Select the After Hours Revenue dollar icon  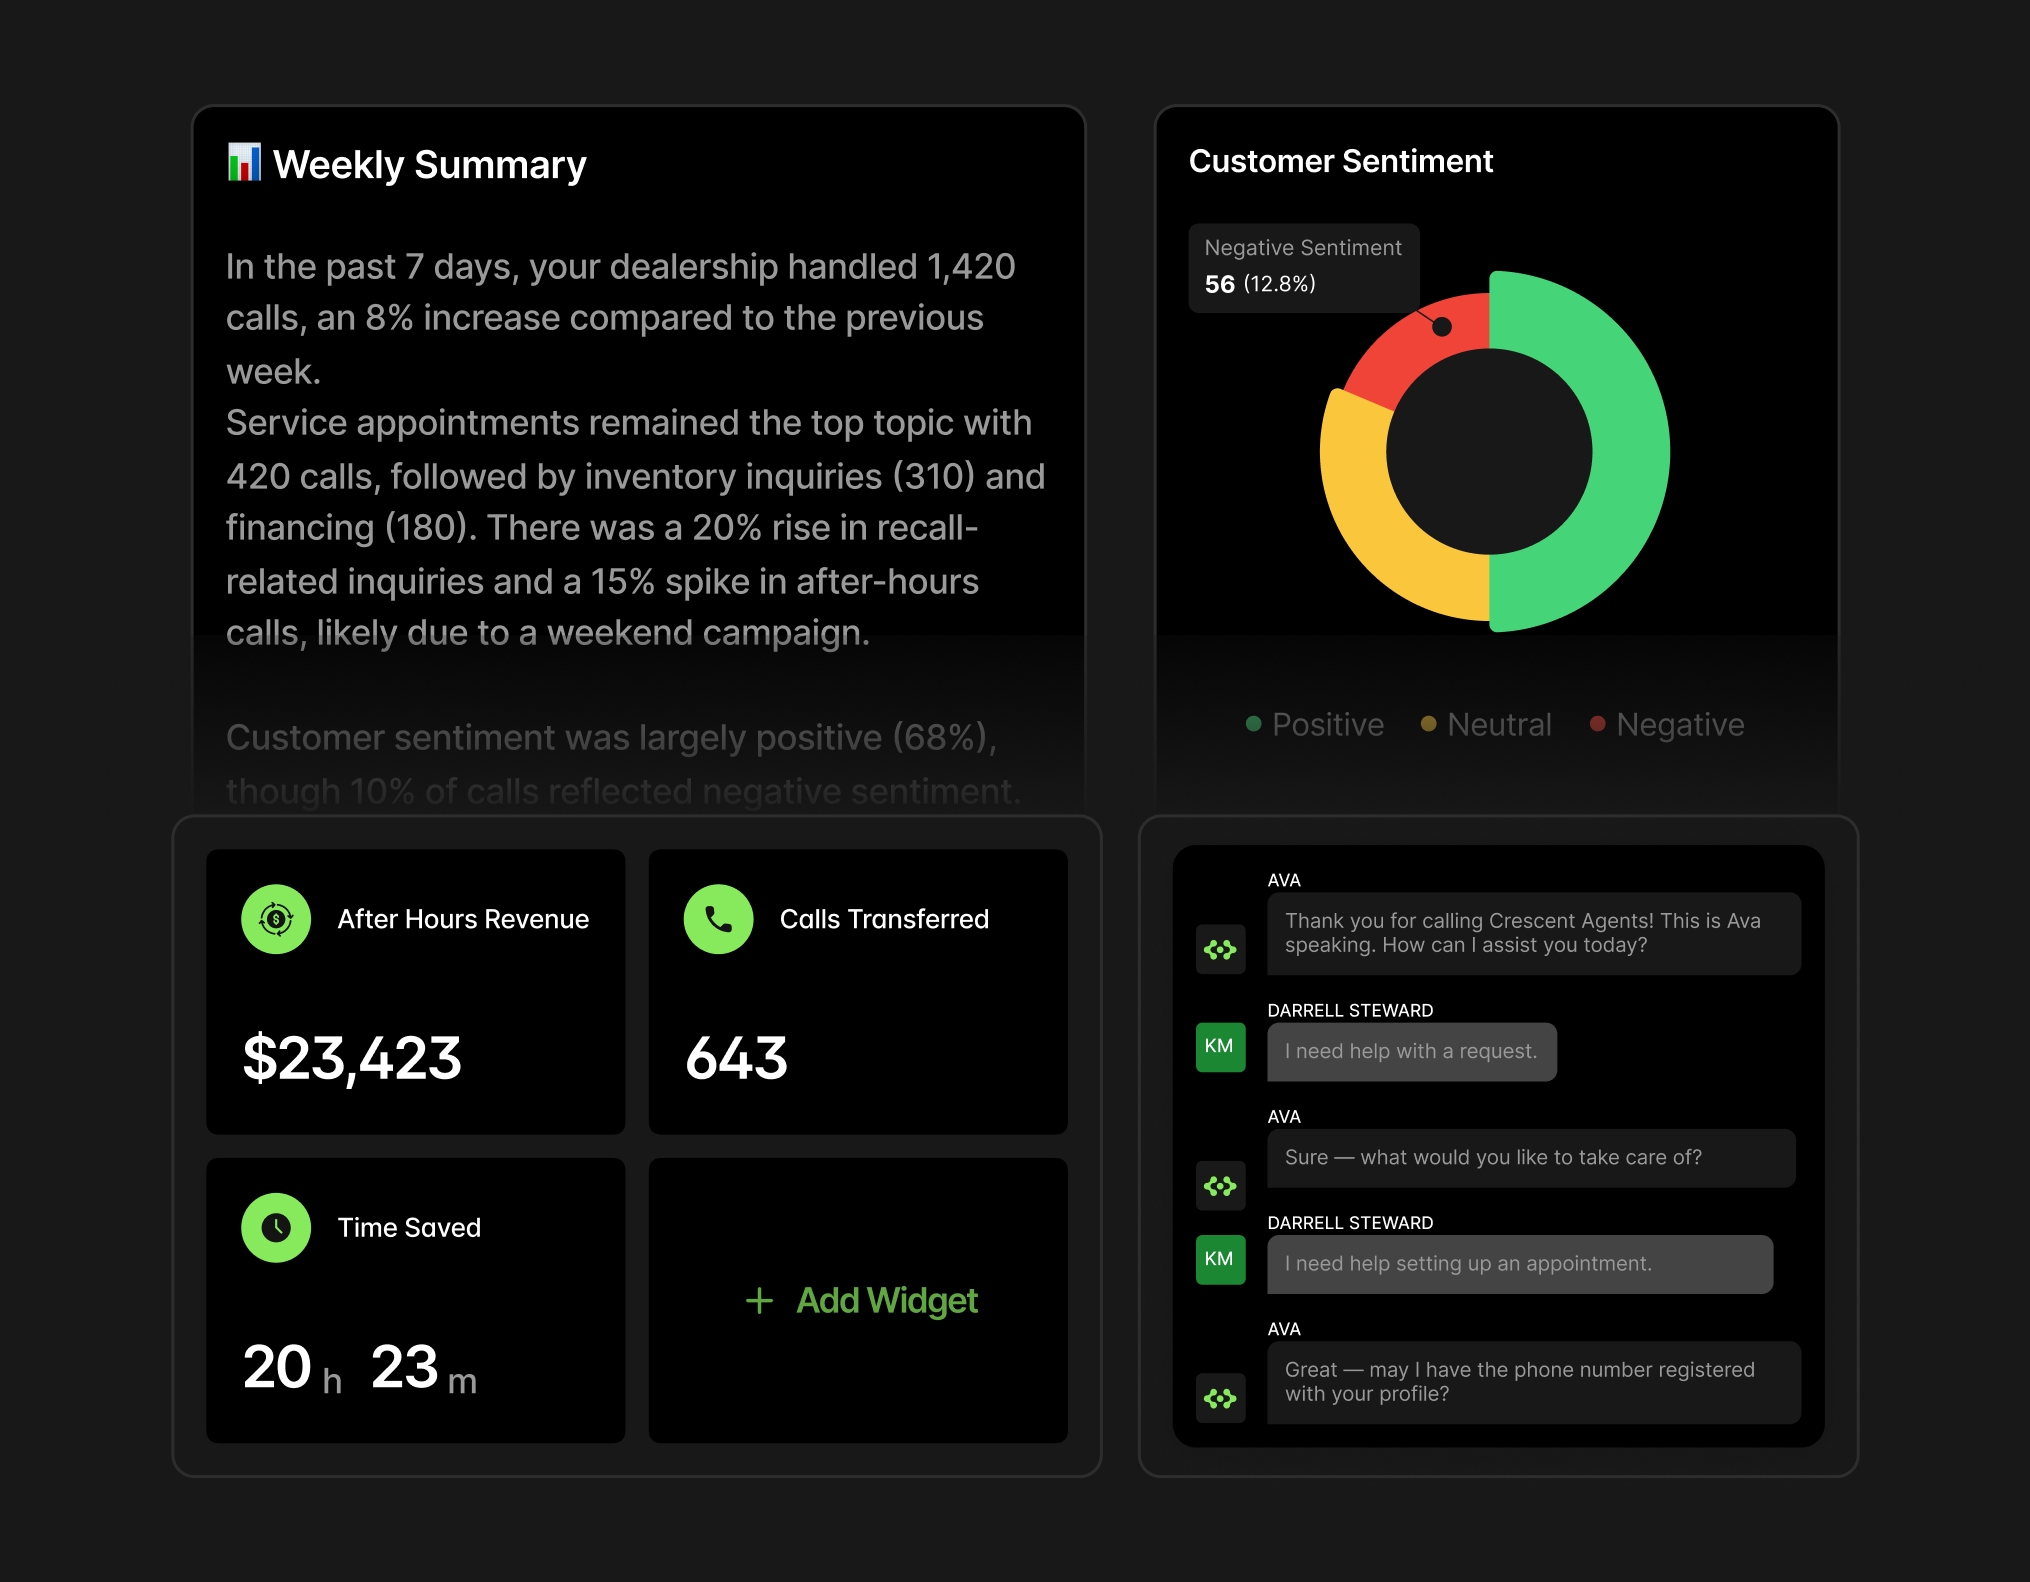pos(276,919)
